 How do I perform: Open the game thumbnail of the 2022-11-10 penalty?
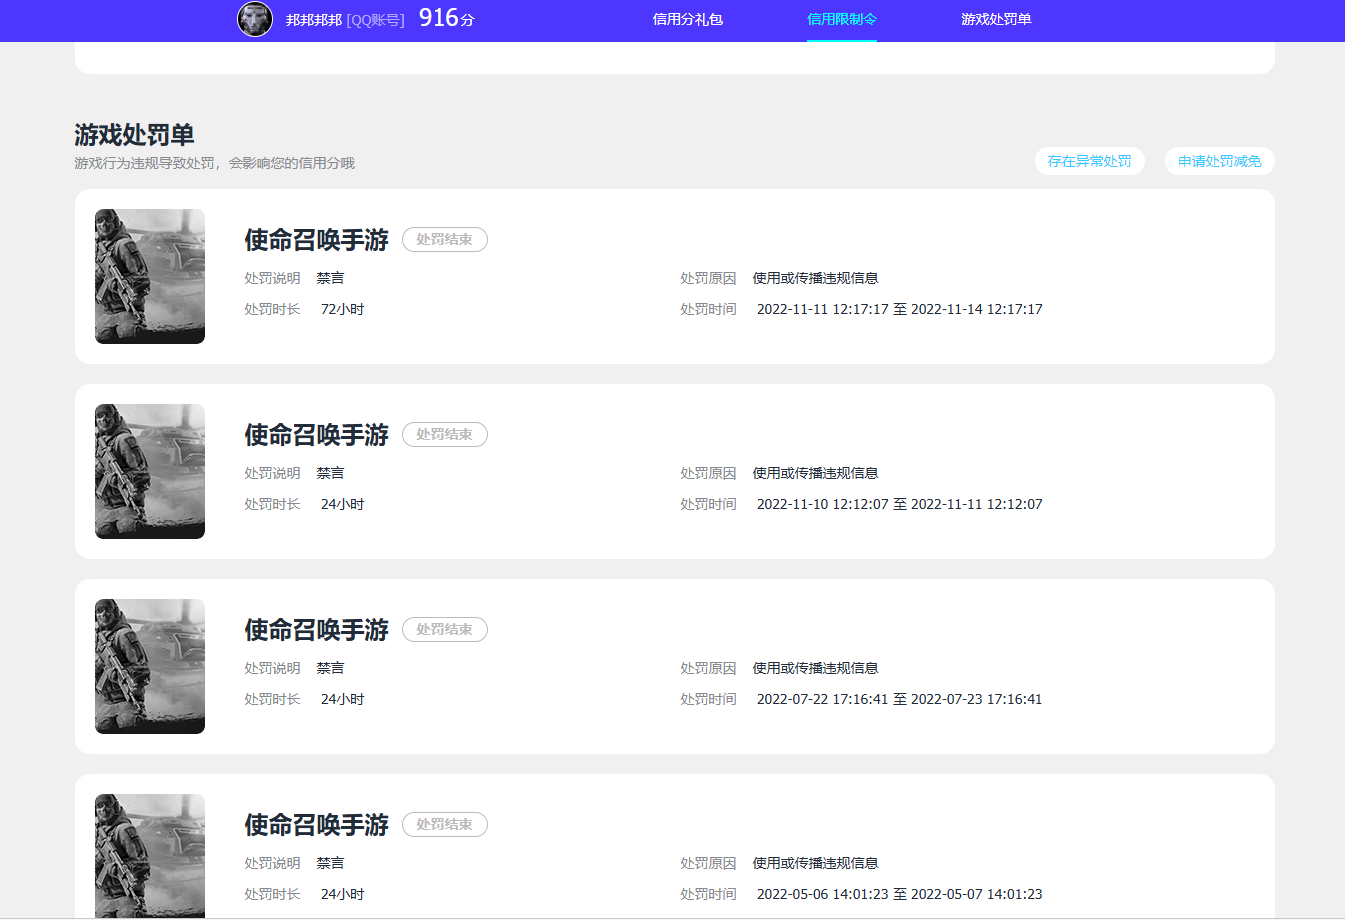150,471
